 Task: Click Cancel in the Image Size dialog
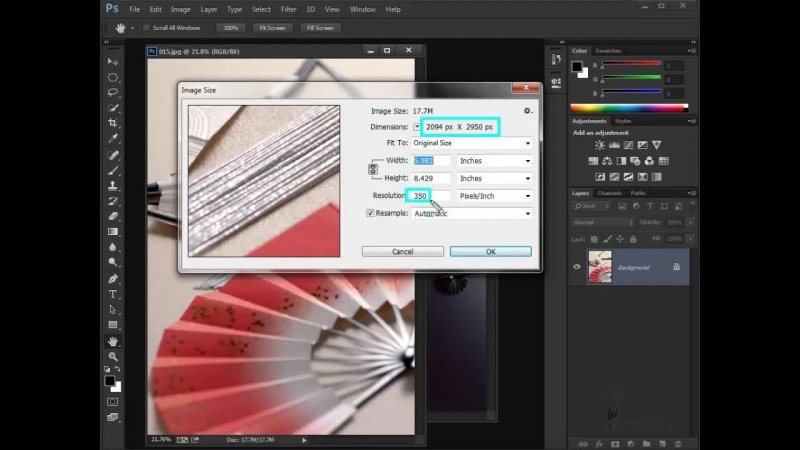pyautogui.click(x=402, y=252)
